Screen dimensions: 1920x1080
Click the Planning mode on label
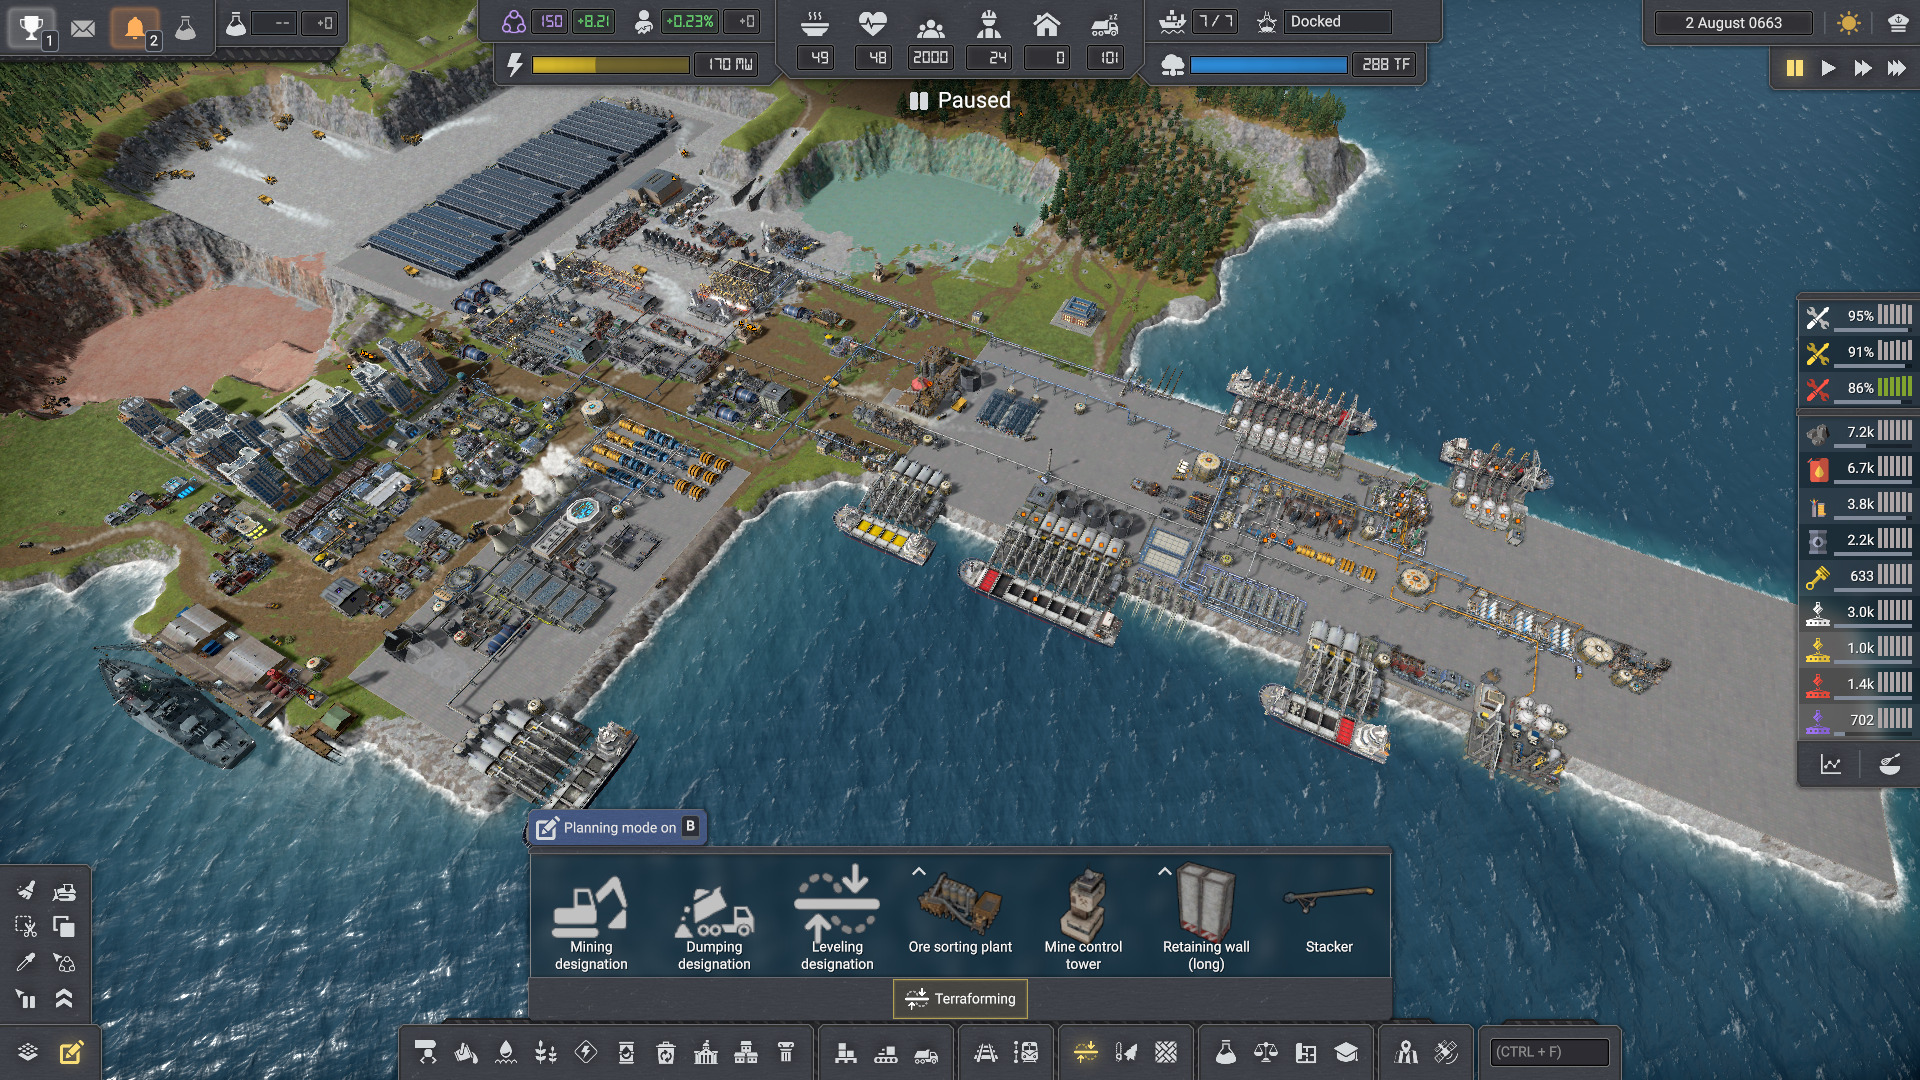coord(619,828)
